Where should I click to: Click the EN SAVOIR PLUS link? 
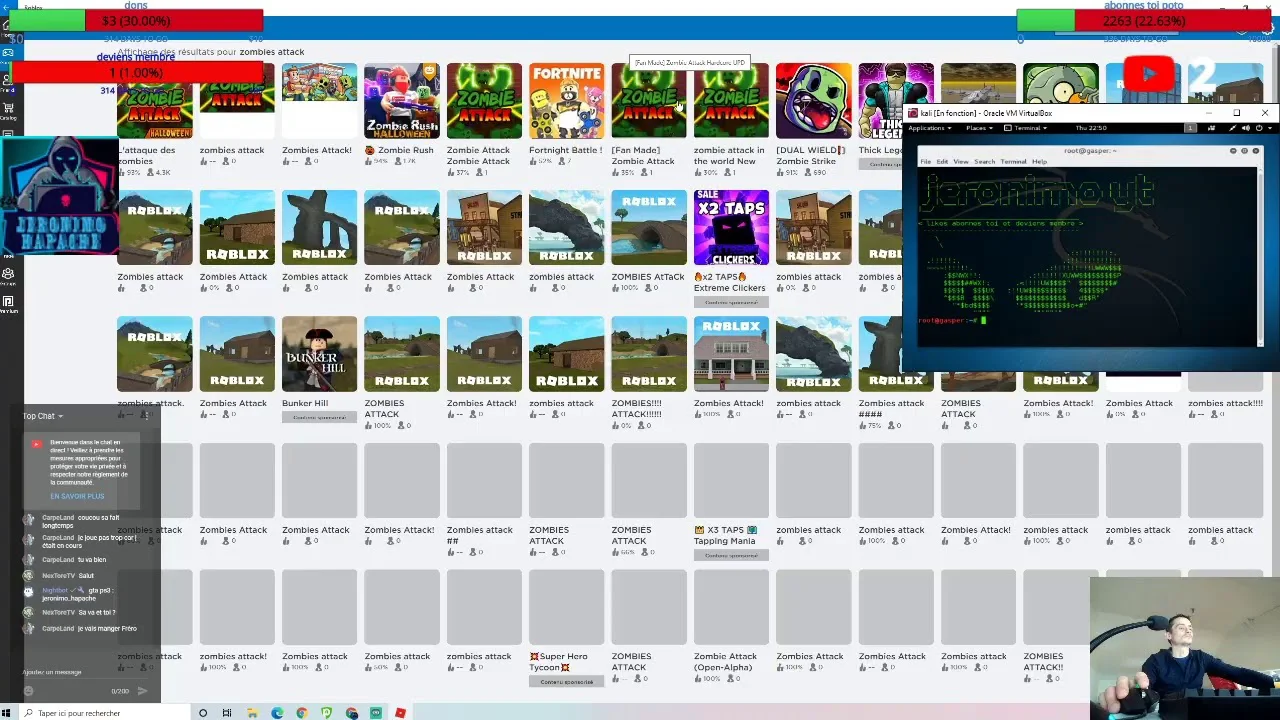coord(77,496)
